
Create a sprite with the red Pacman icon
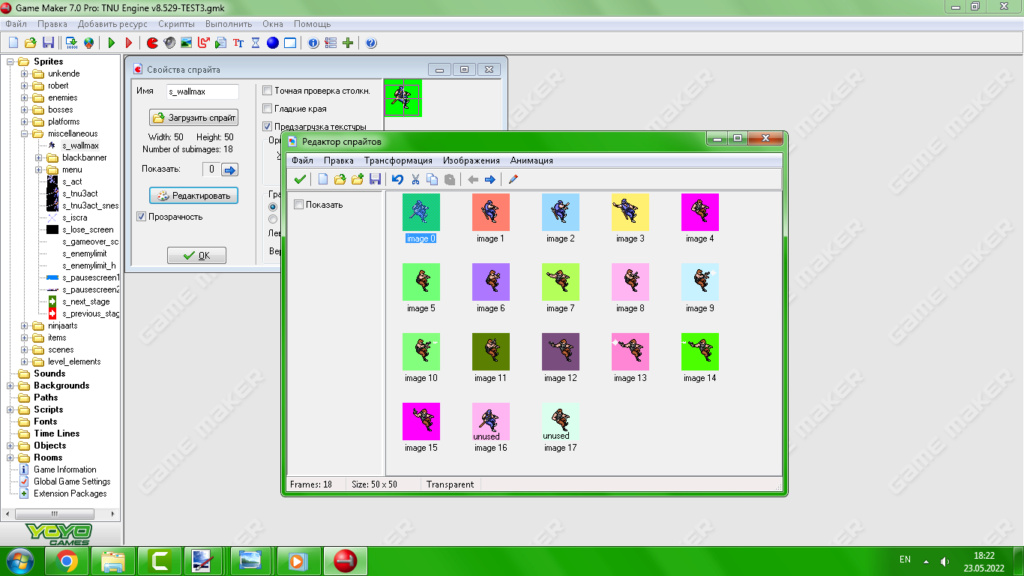(x=152, y=43)
